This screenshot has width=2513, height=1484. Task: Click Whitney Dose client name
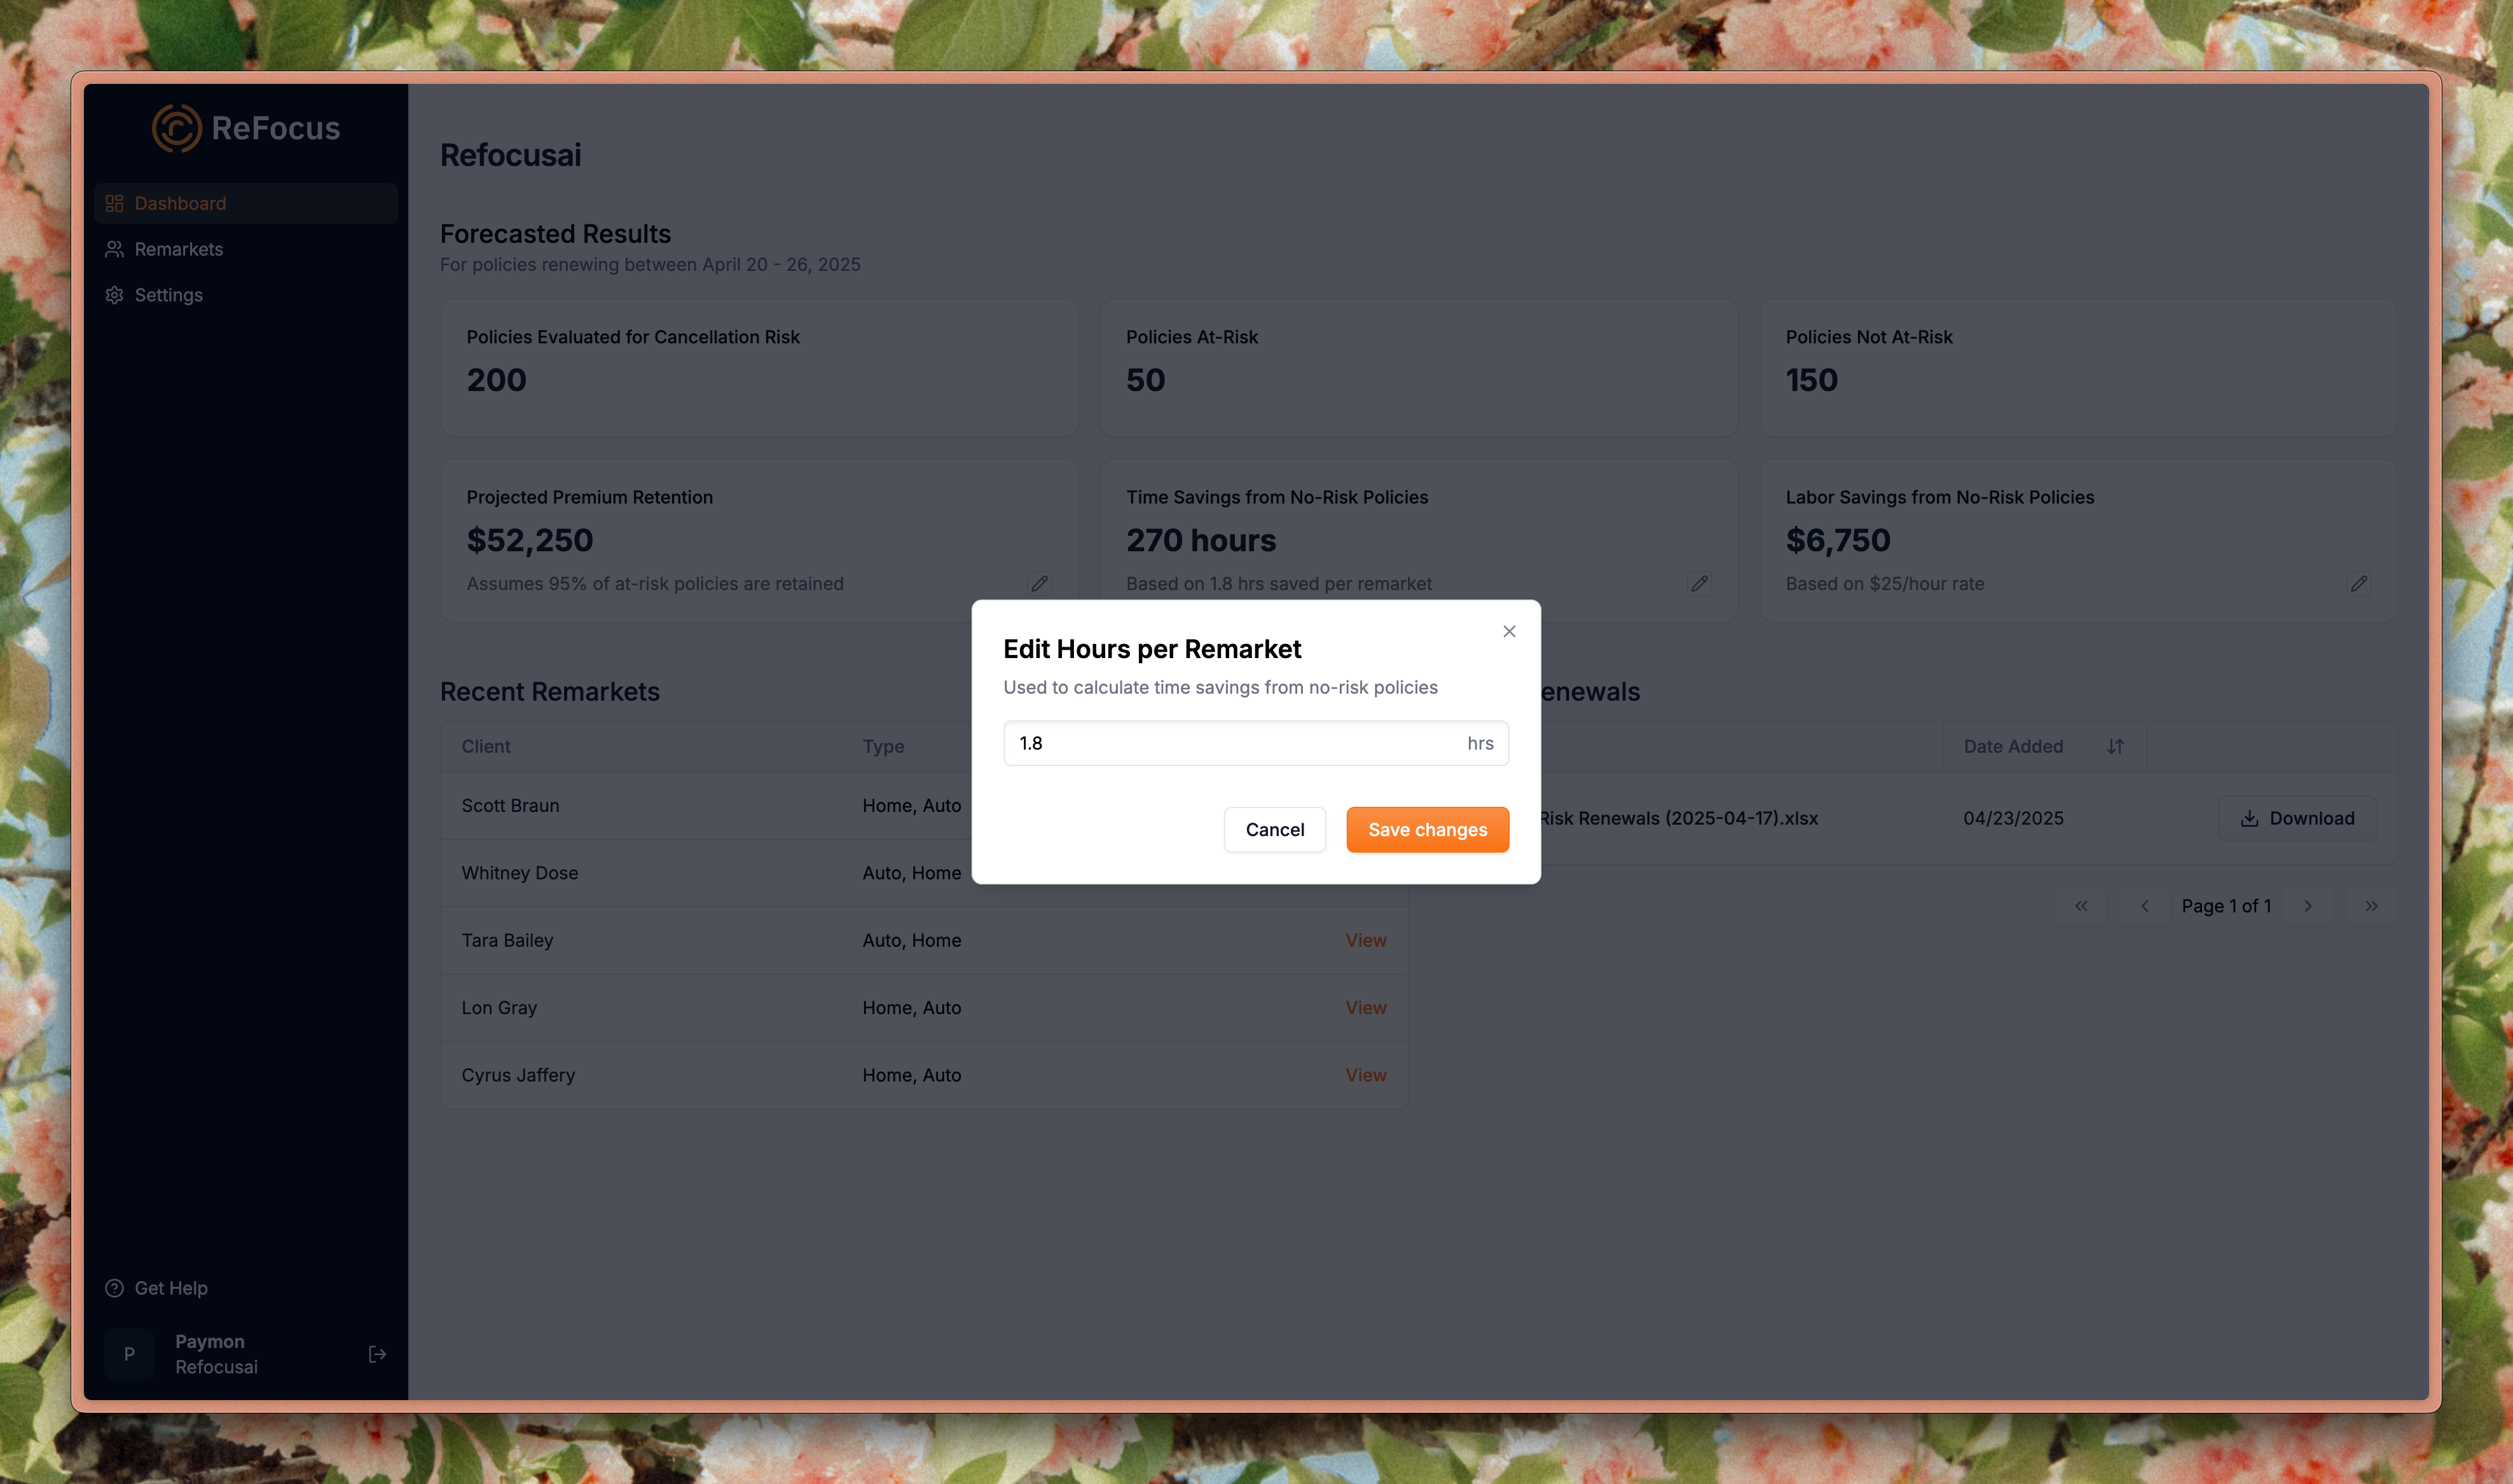point(520,873)
